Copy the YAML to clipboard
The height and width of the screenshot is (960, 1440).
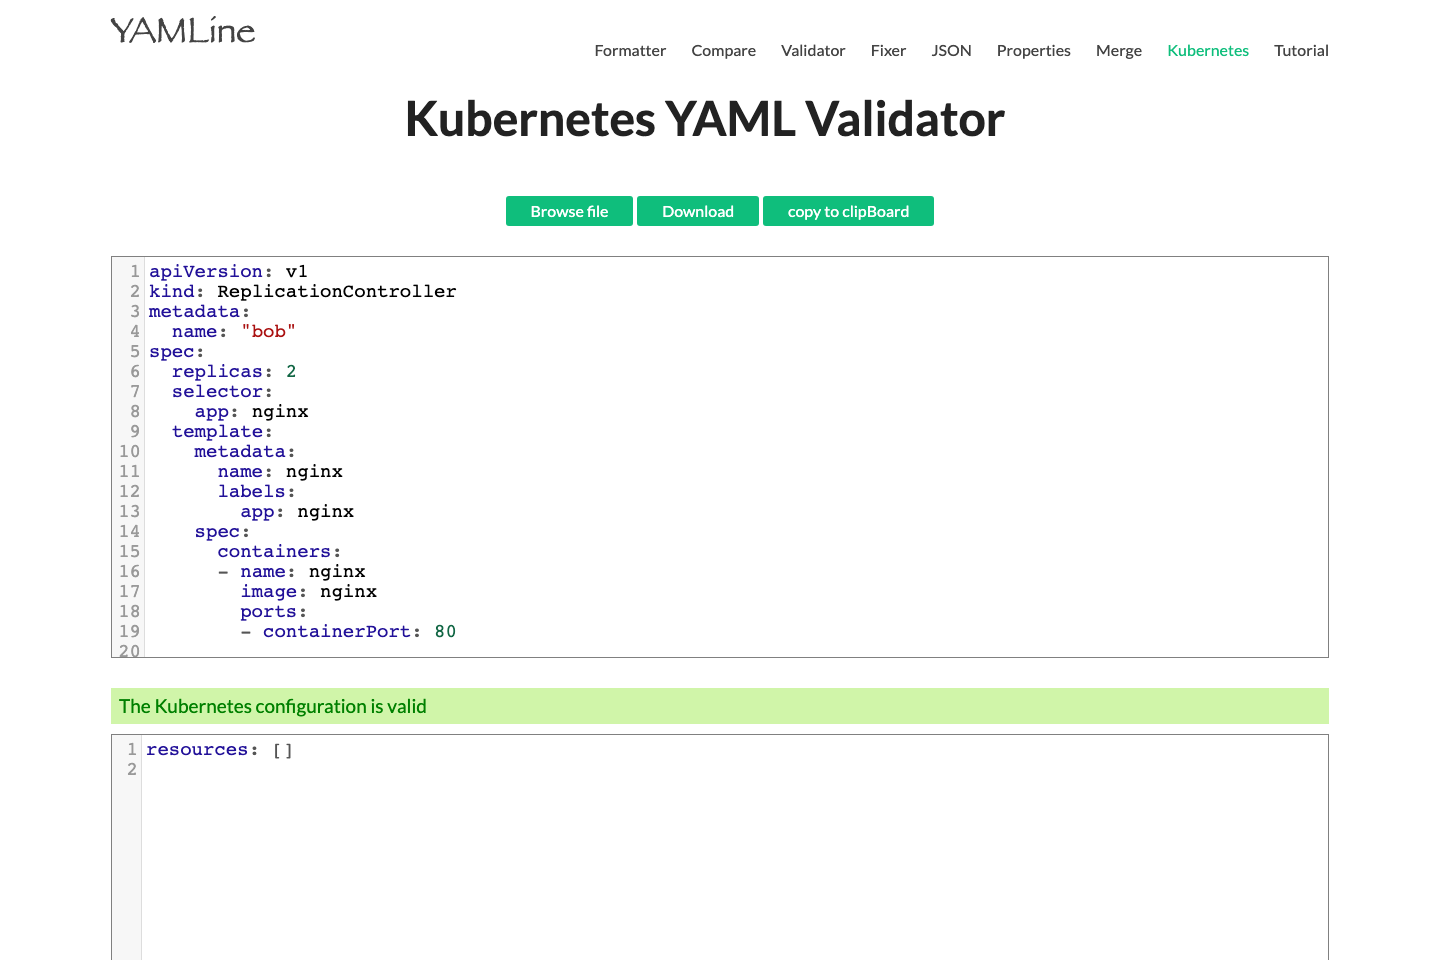pyautogui.click(x=848, y=211)
